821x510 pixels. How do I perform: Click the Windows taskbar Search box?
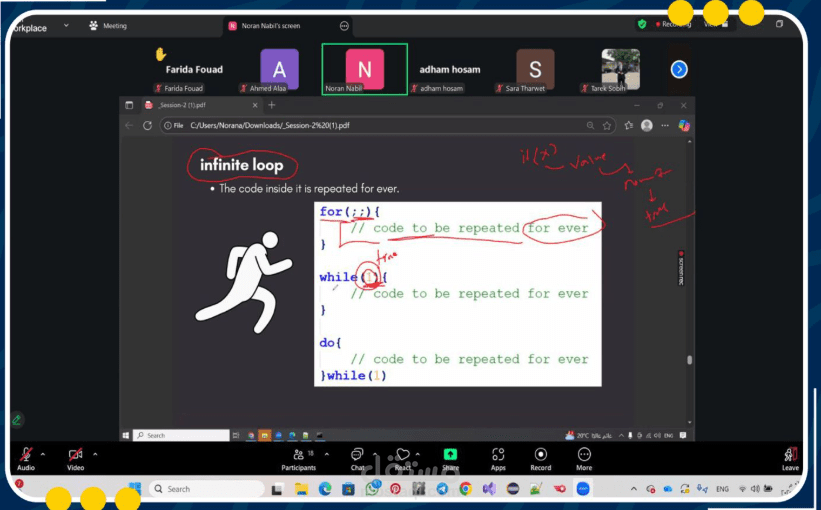pos(206,489)
